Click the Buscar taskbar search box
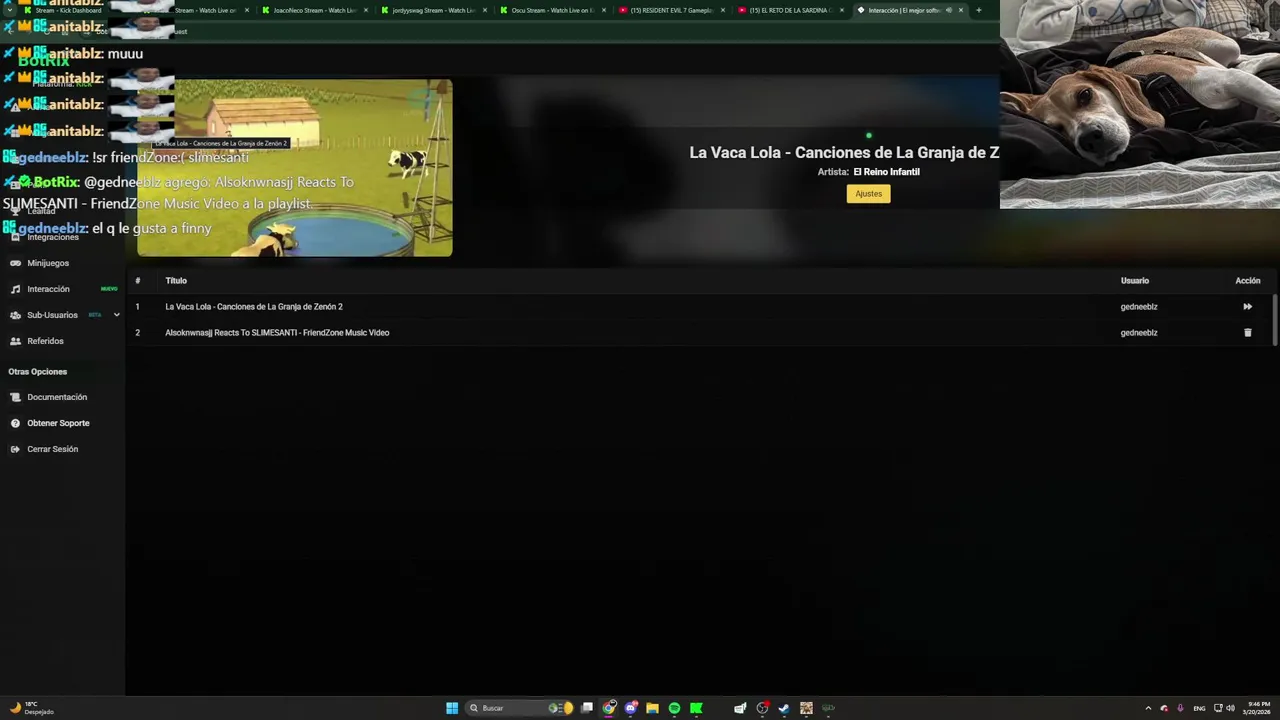Screen dimensions: 1280x720 point(521,708)
